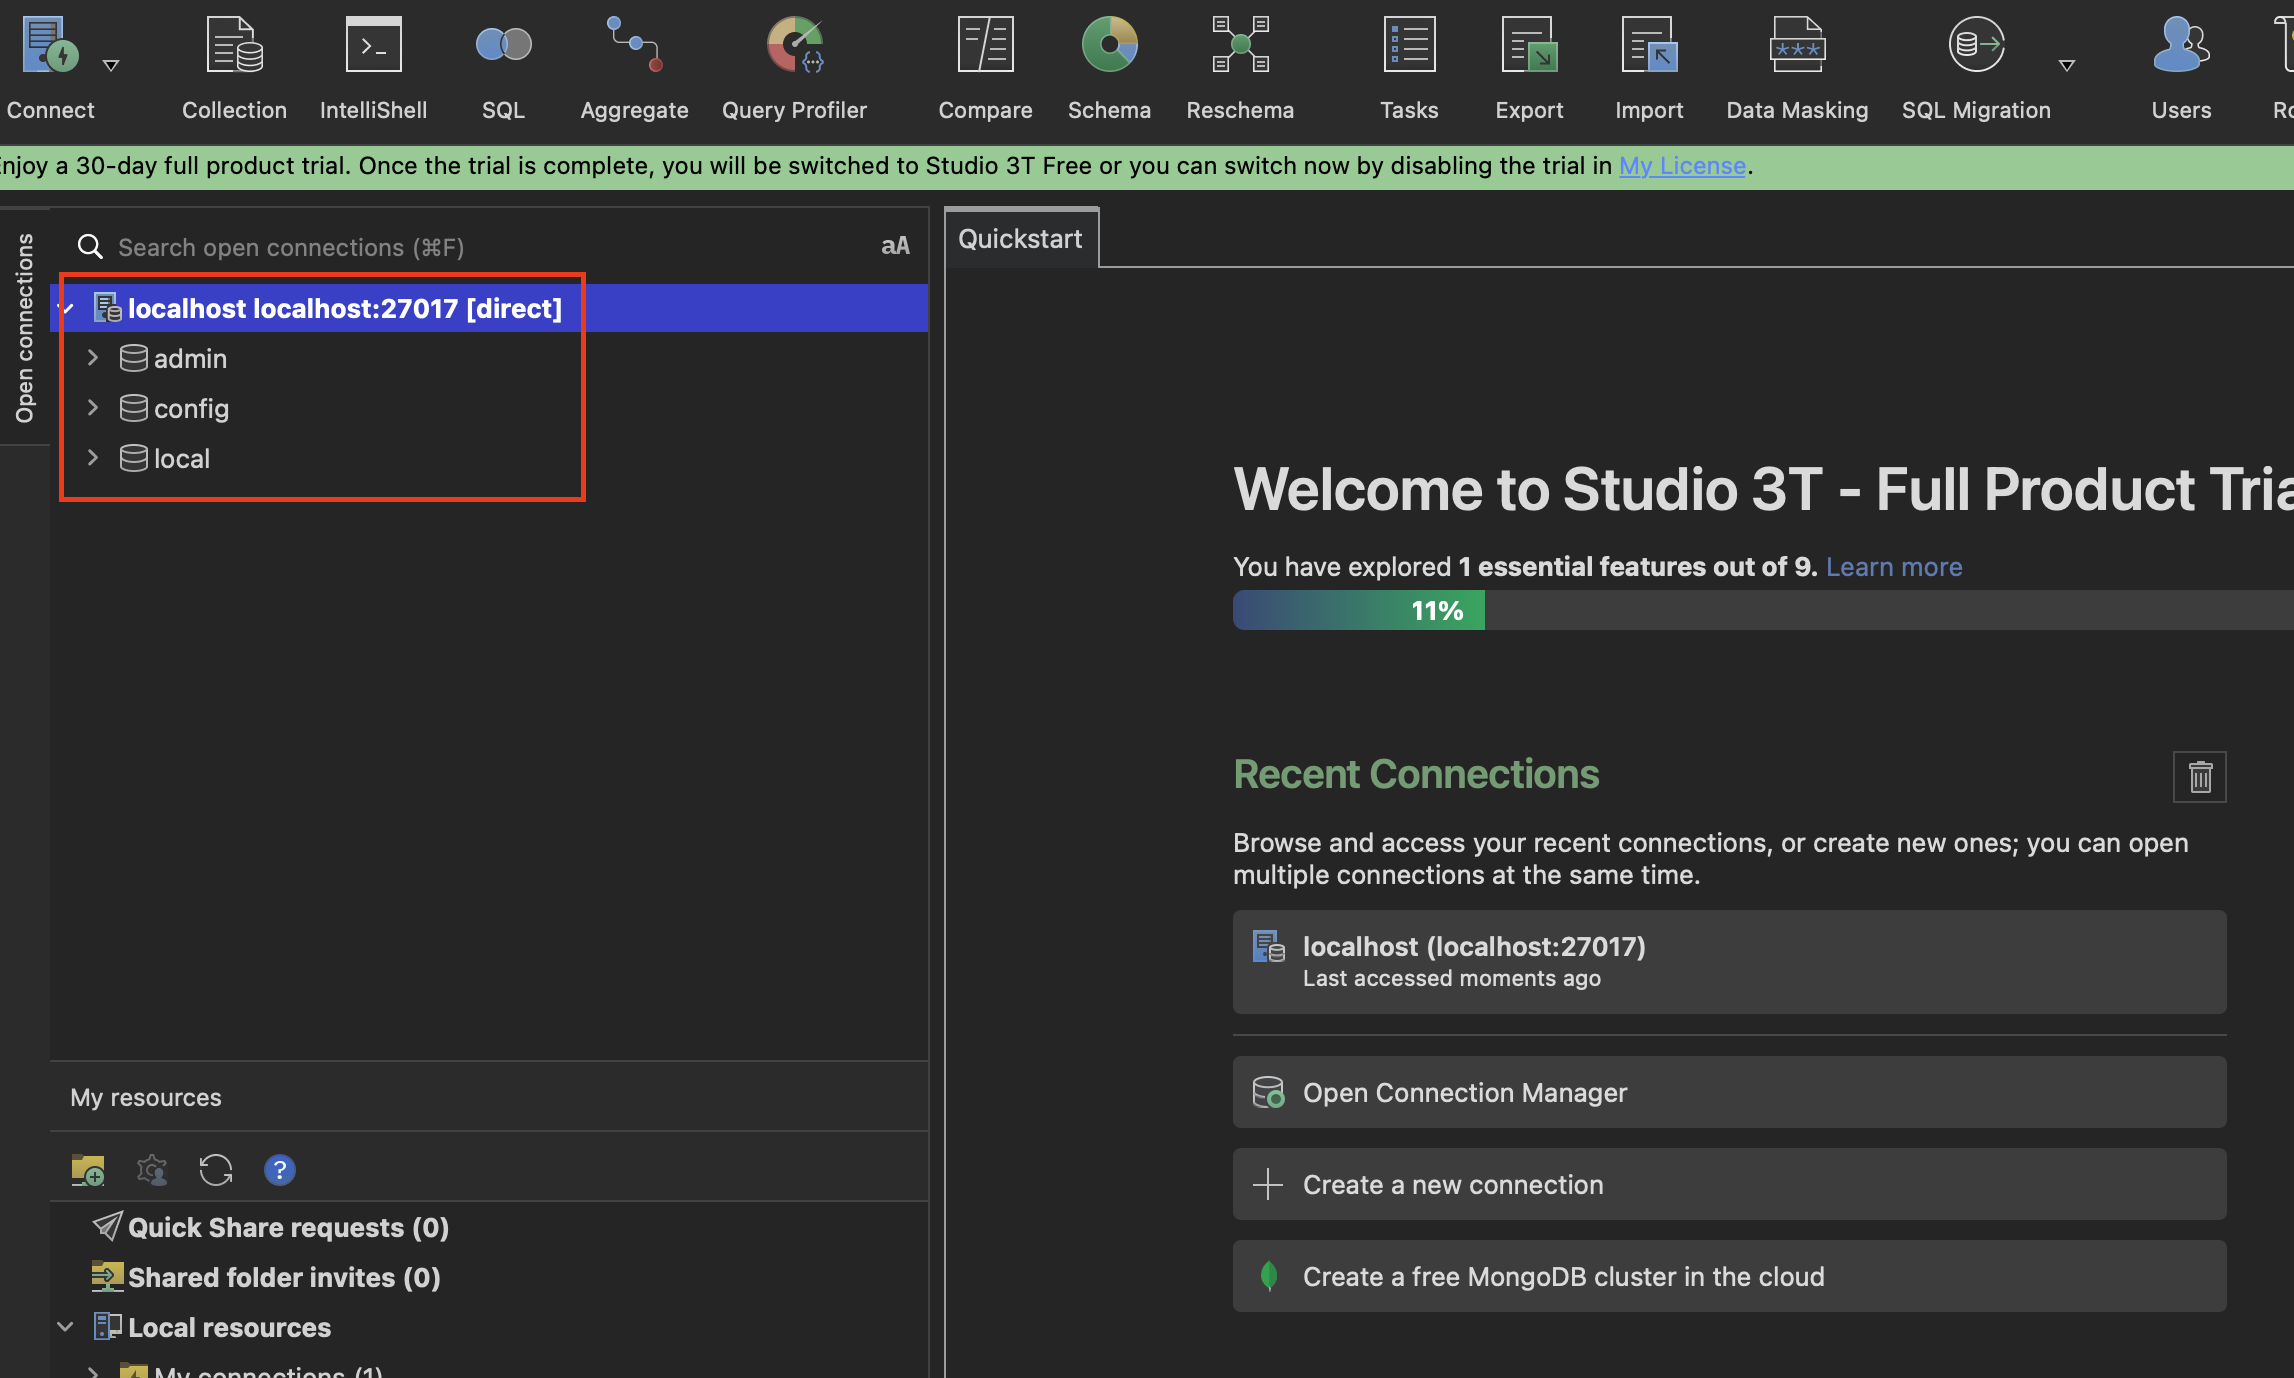
Task: Open the Connect dropdown arrow
Action: click(111, 66)
